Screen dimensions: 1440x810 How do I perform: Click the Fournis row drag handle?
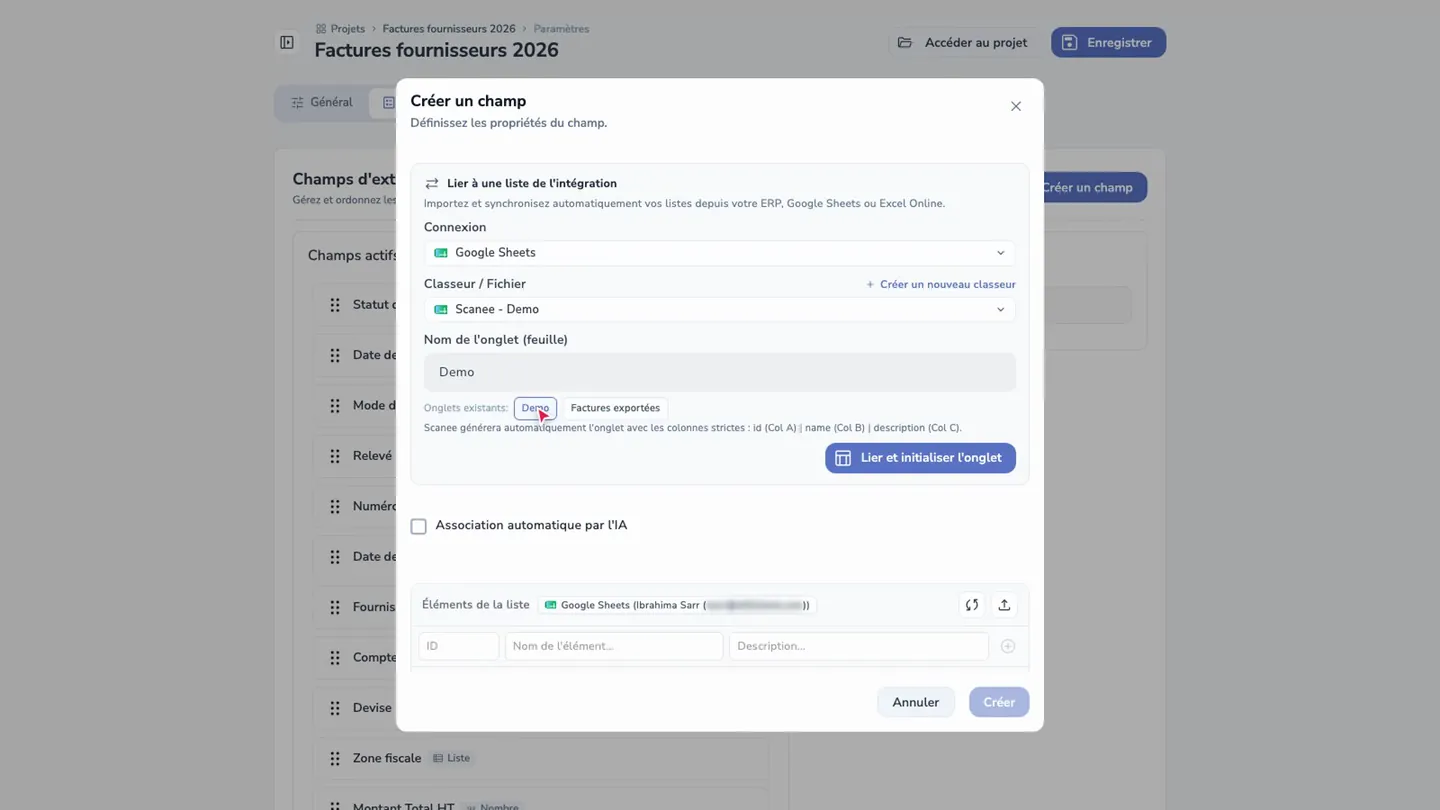pos(335,608)
